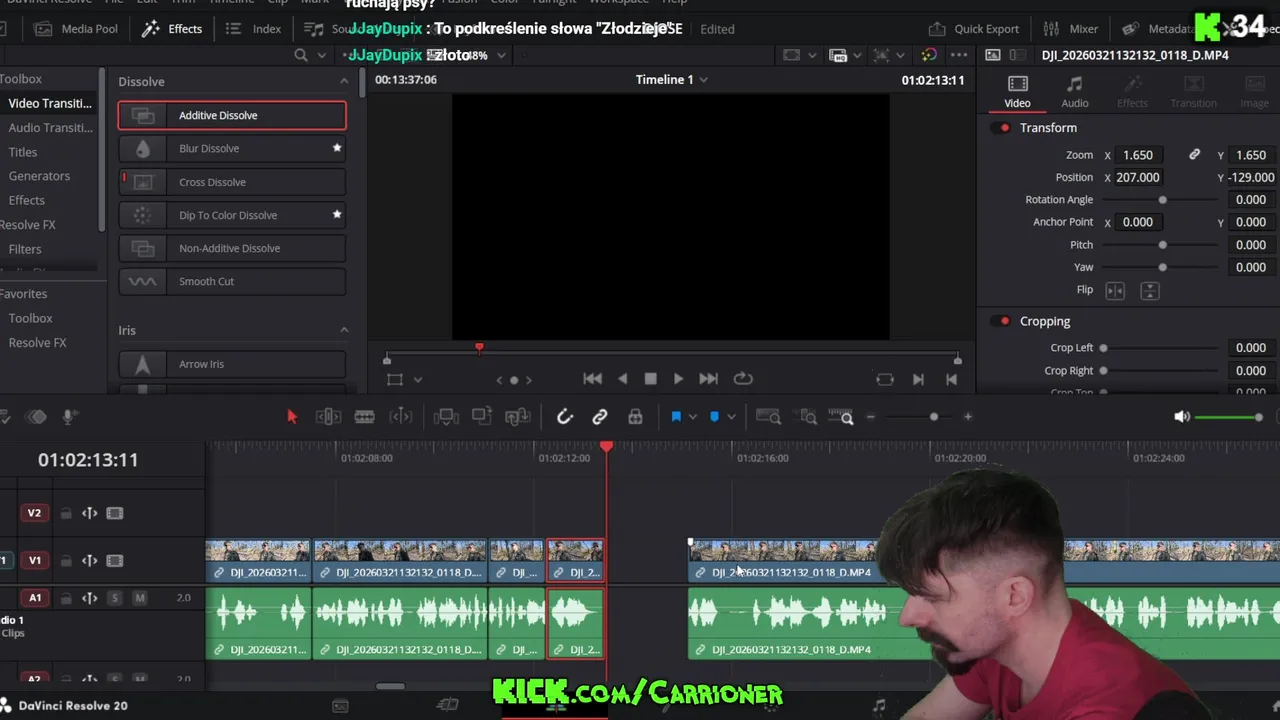The height and width of the screenshot is (720, 1280).
Task: Toggle Loop playback button
Action: click(x=743, y=379)
